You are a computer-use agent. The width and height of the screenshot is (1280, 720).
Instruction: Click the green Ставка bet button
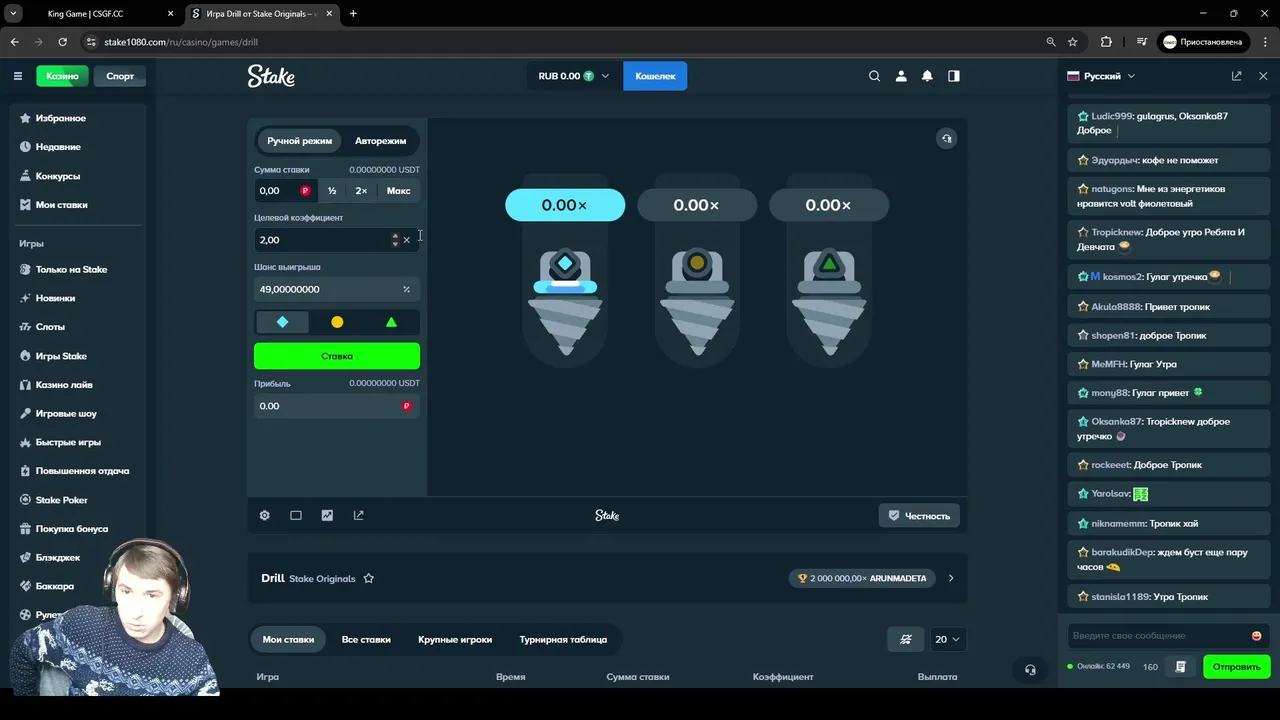(x=337, y=356)
